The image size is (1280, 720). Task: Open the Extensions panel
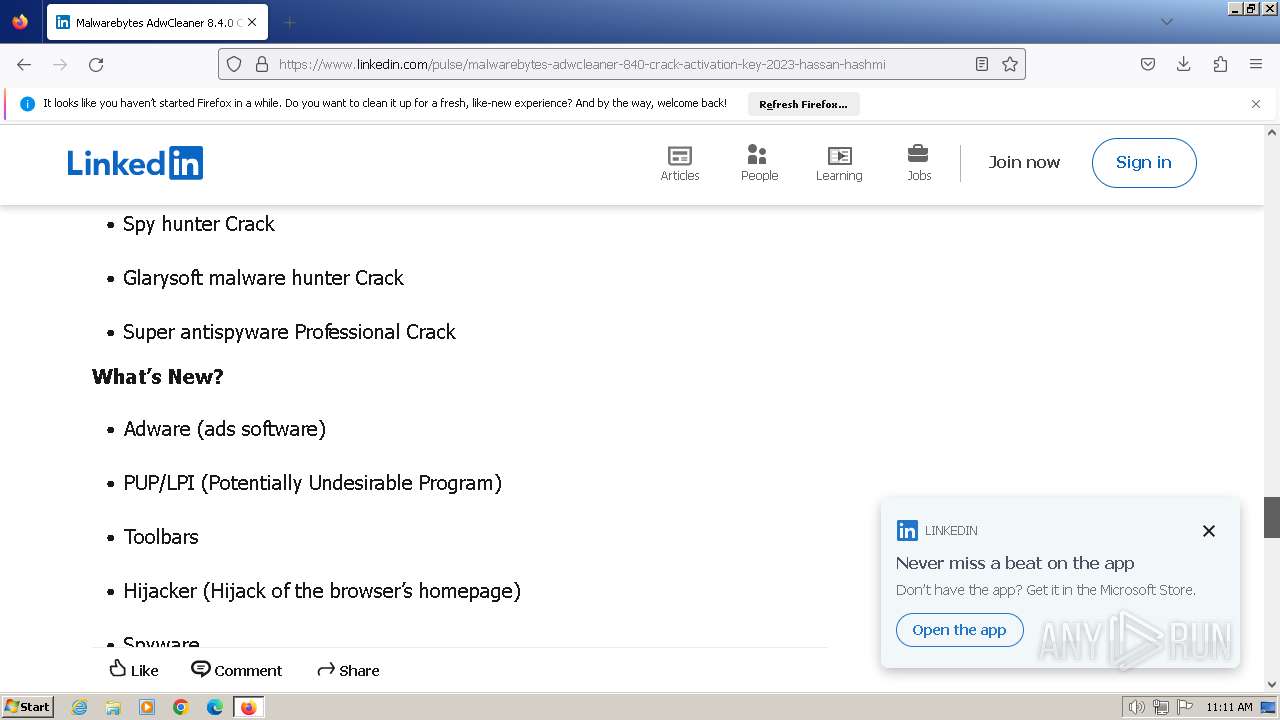pos(1220,64)
